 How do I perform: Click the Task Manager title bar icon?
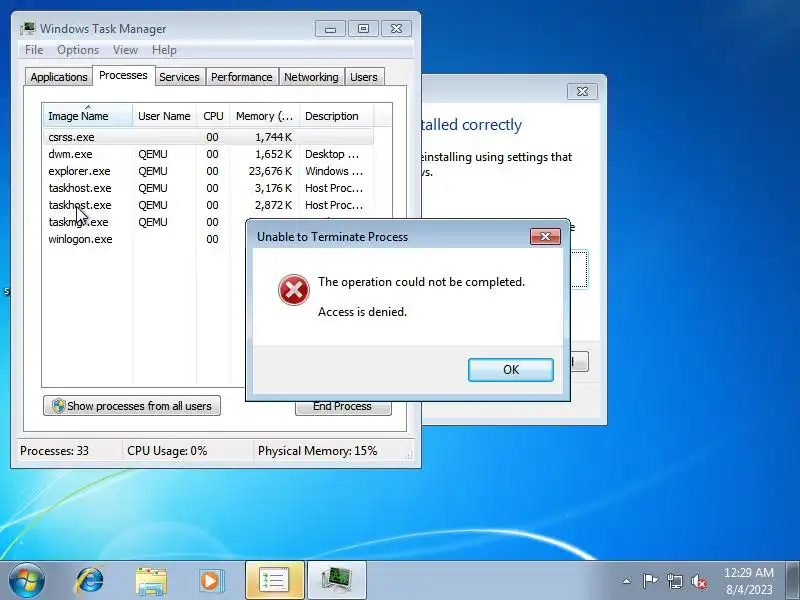click(x=28, y=29)
